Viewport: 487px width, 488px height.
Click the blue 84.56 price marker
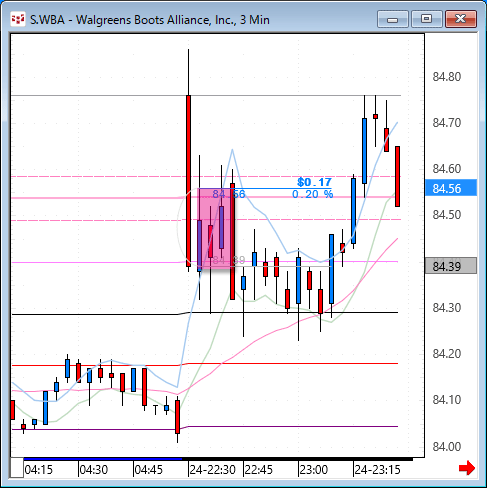(451, 188)
